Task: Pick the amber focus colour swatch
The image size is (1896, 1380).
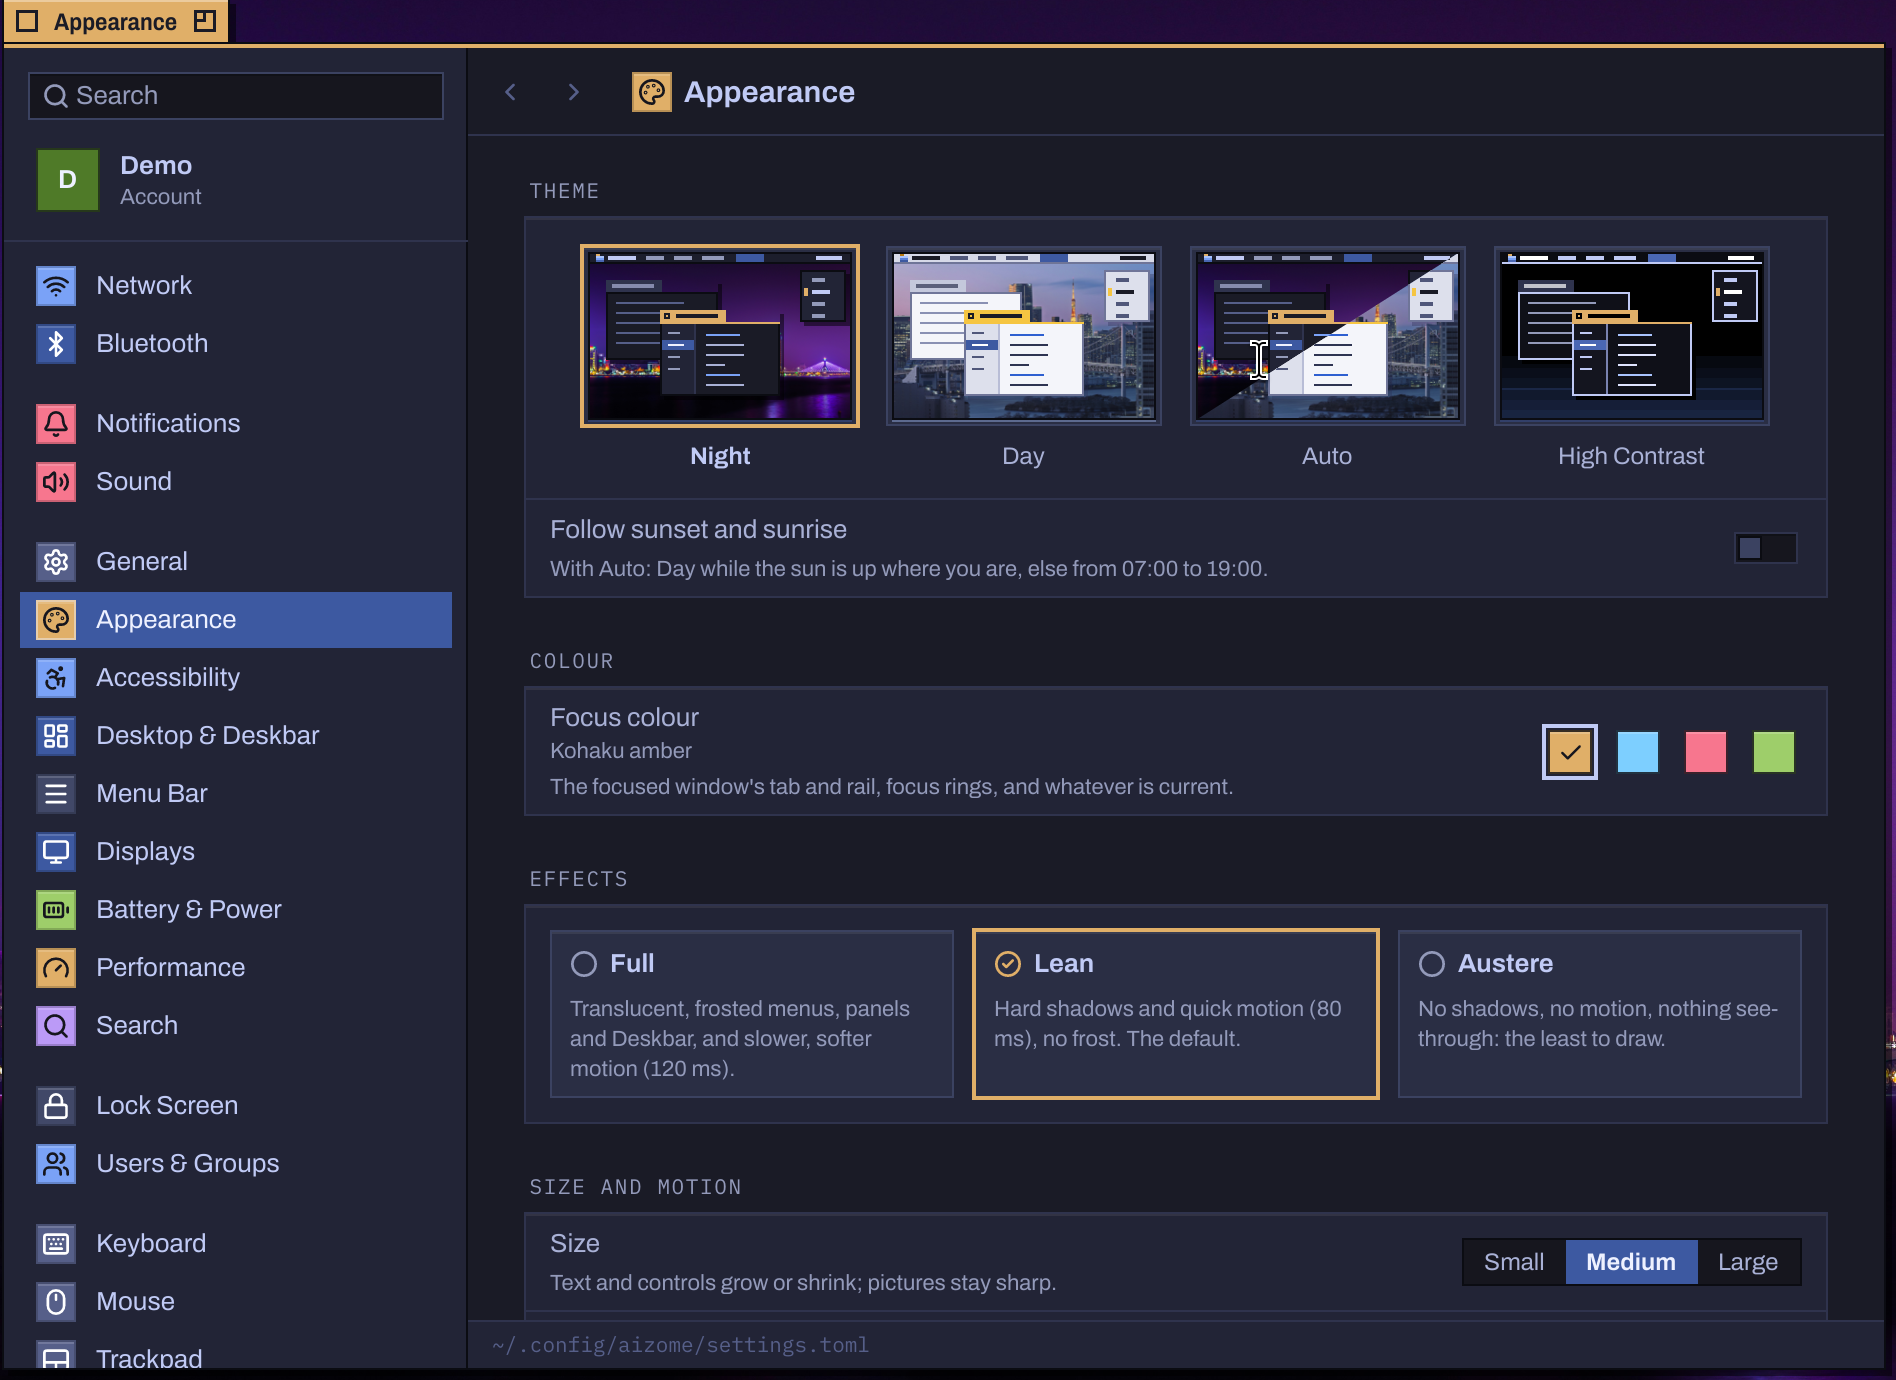Action: coord(1570,752)
